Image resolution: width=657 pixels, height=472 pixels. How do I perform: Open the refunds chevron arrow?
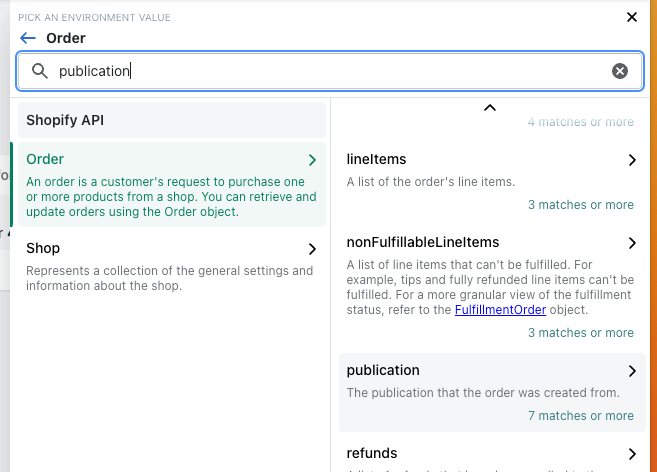pyautogui.click(x=632, y=454)
